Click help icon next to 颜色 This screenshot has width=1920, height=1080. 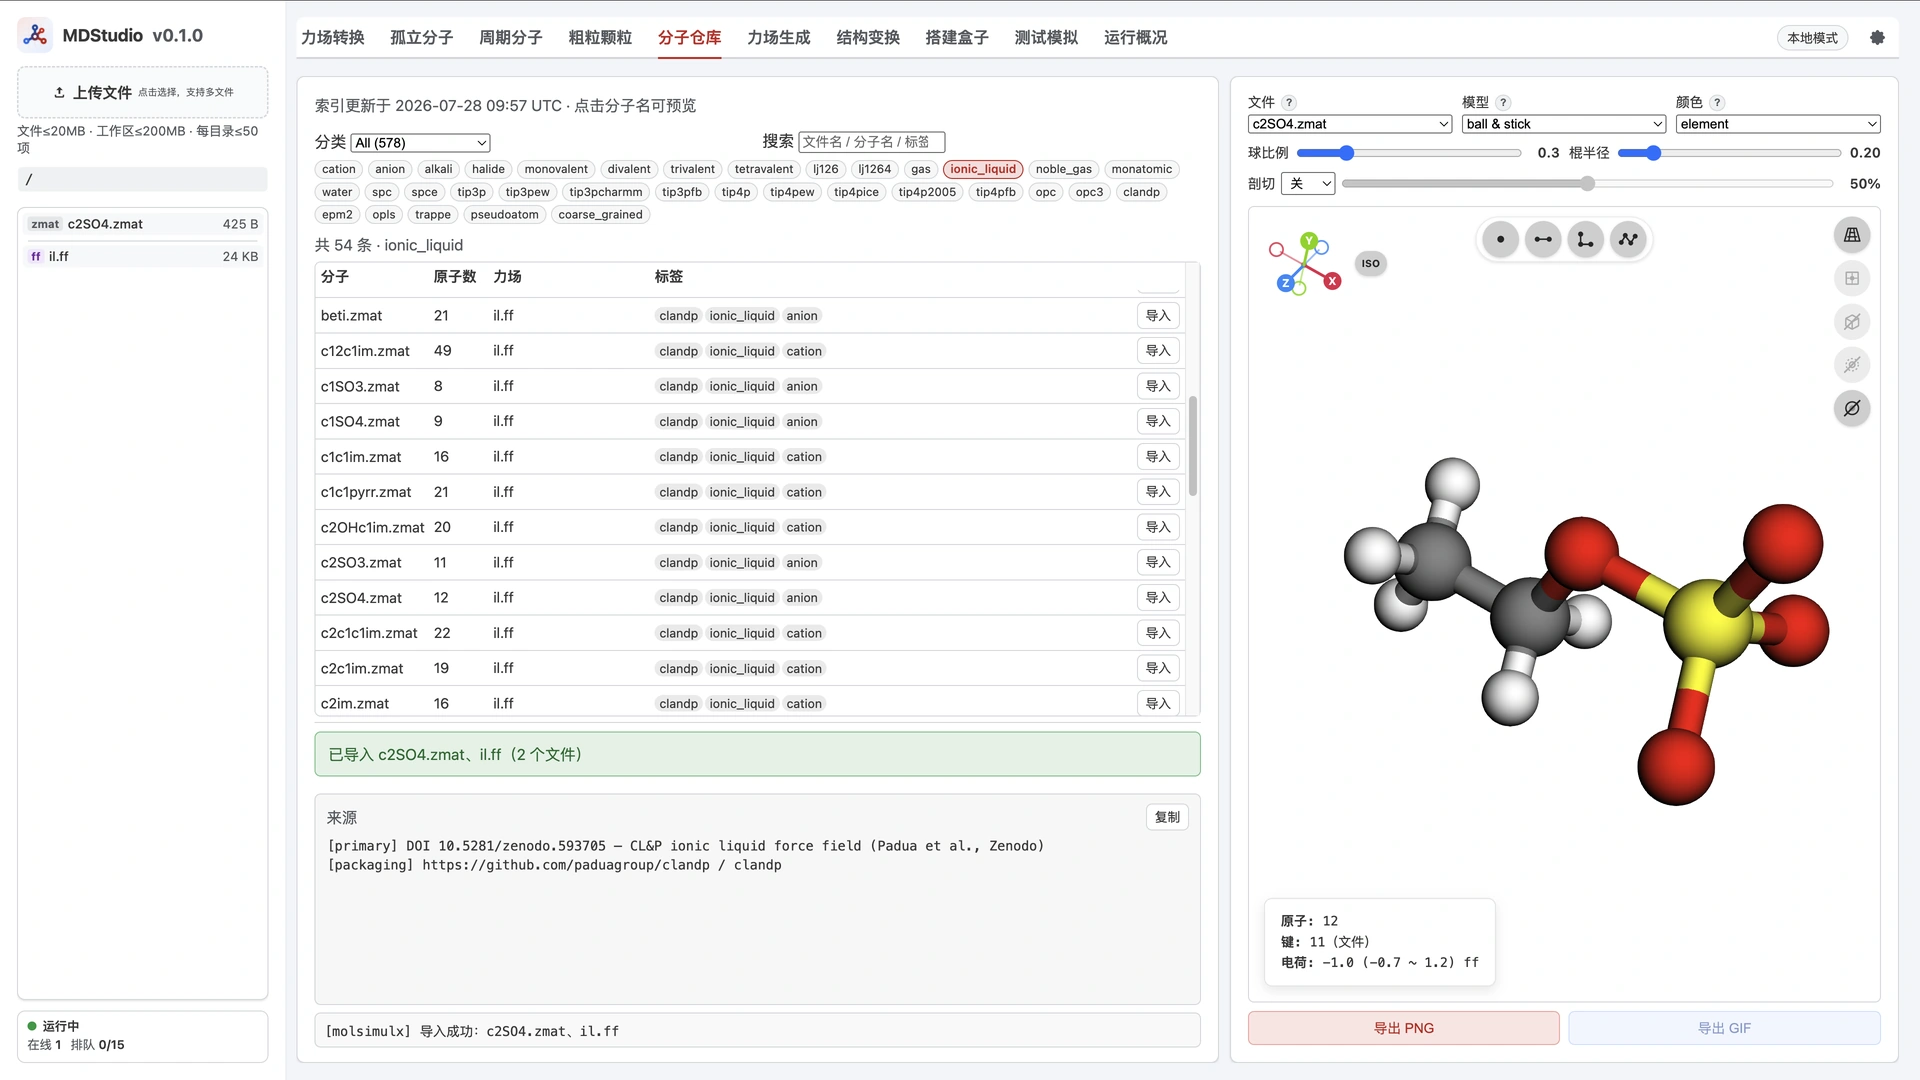coord(1717,102)
